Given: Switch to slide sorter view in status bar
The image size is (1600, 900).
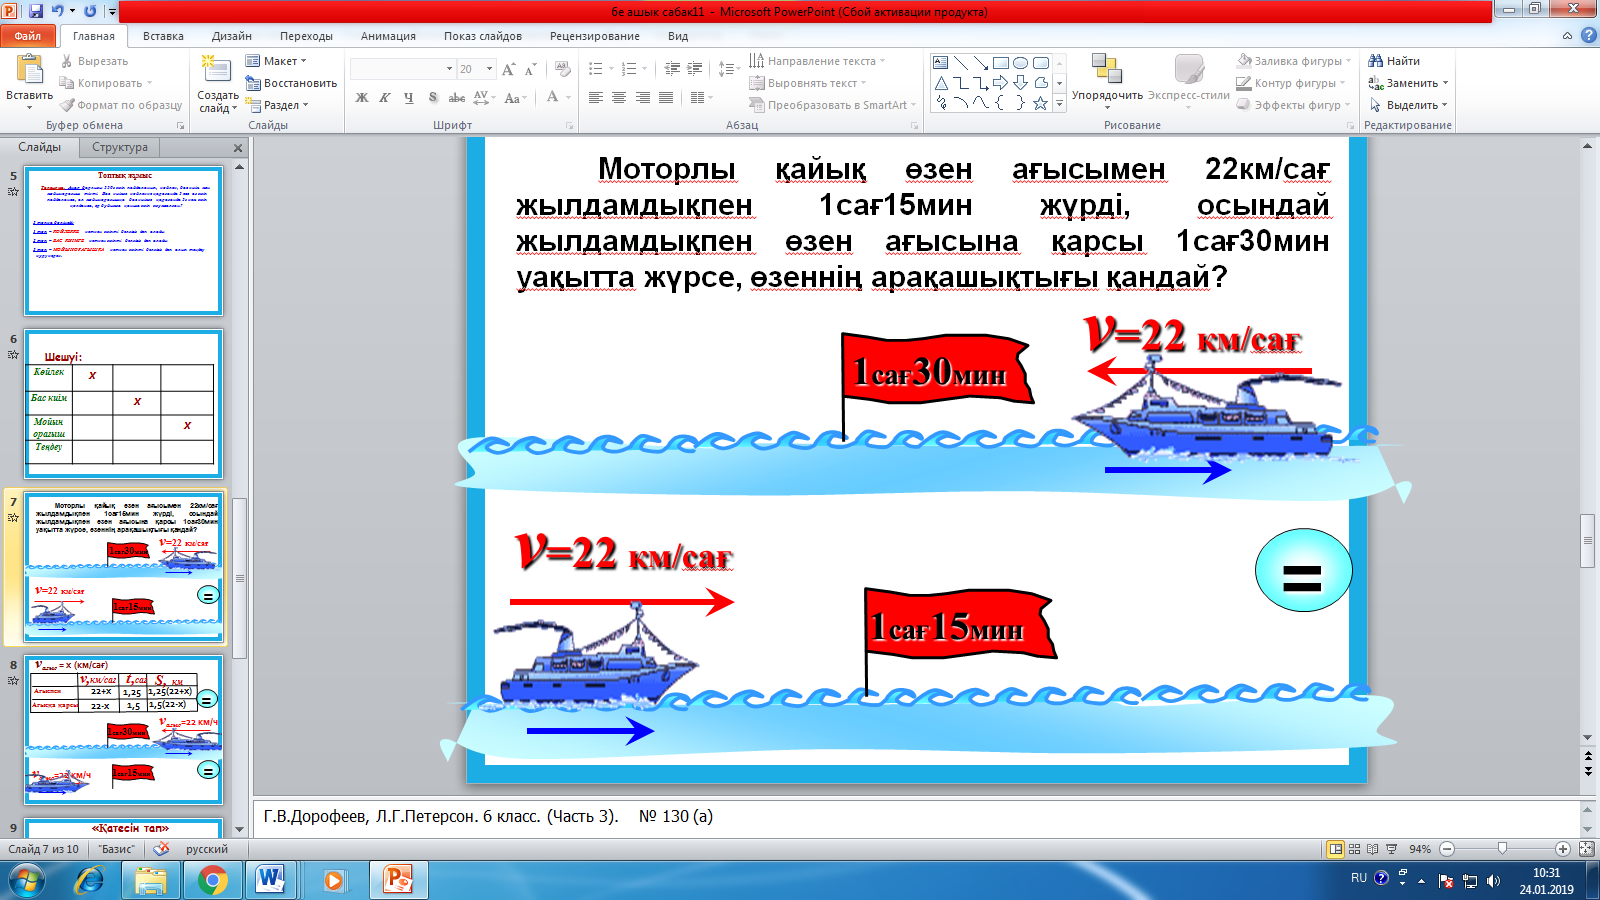Looking at the screenshot, I should pos(1354,849).
